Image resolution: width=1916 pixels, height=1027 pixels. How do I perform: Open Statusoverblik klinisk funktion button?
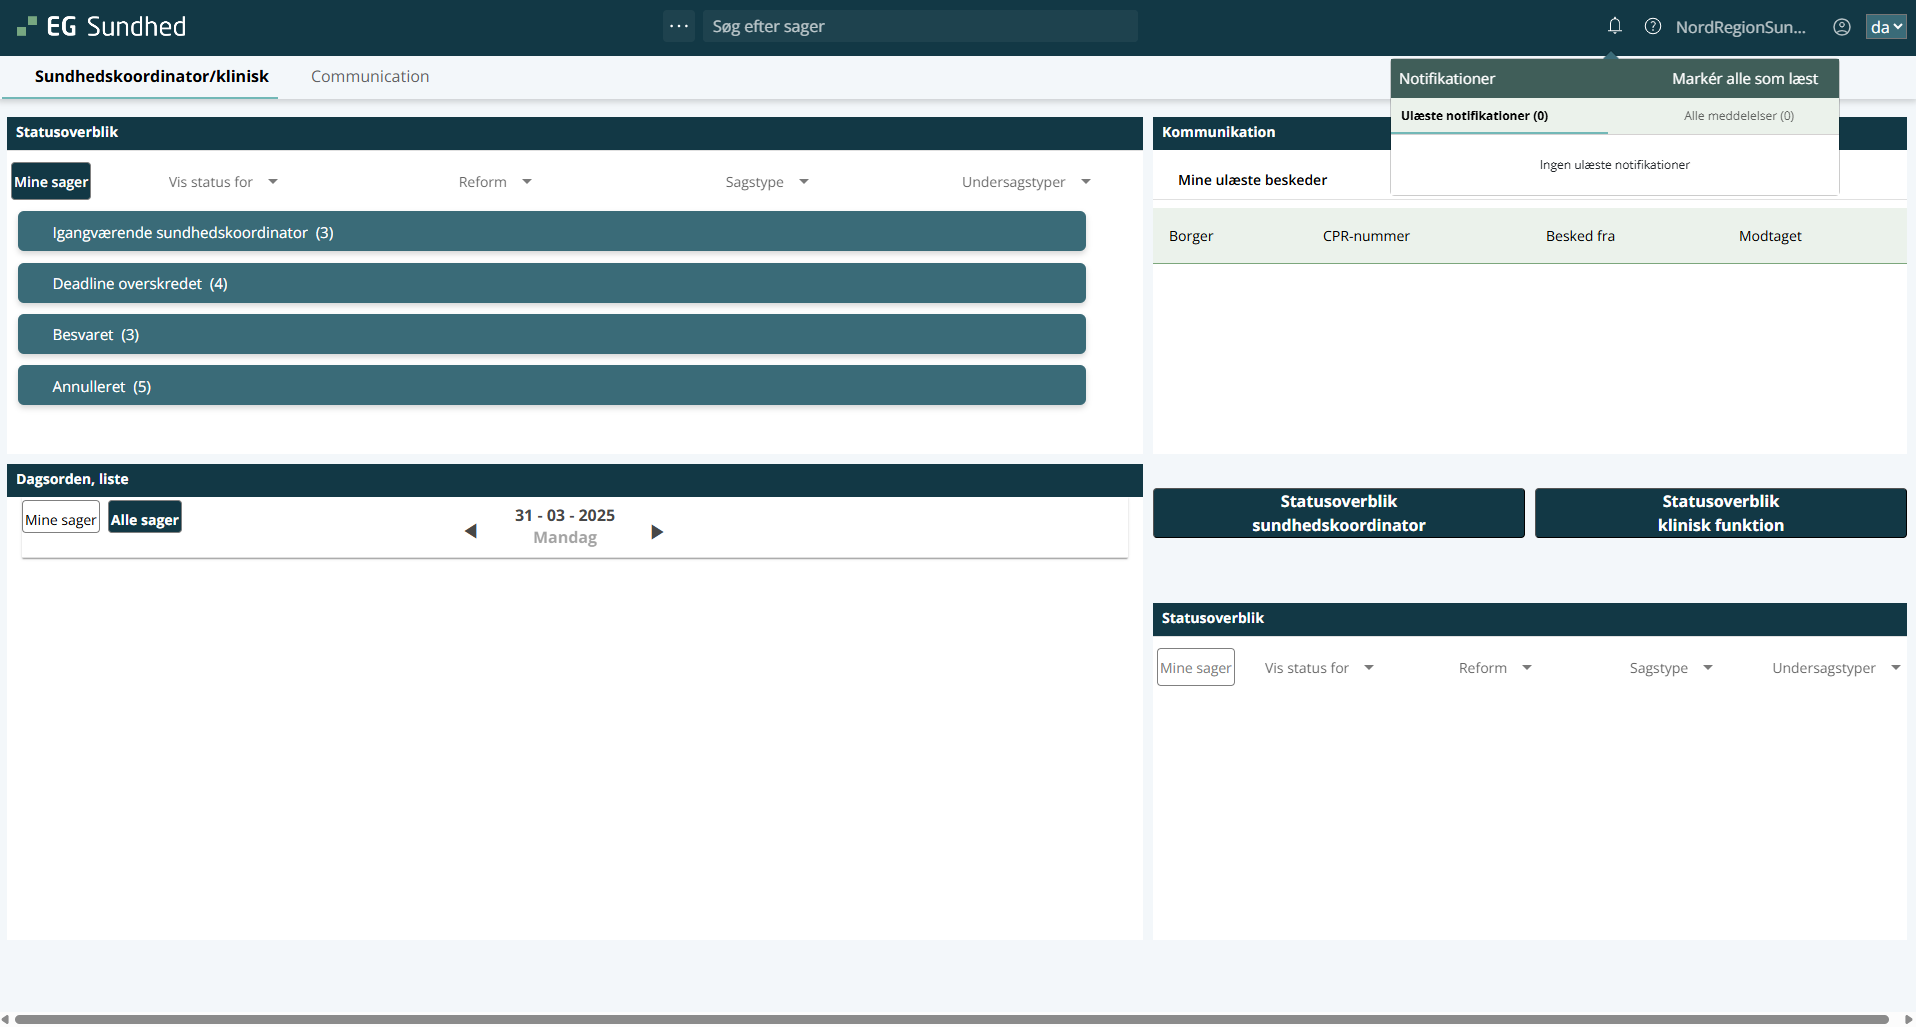[1720, 513]
